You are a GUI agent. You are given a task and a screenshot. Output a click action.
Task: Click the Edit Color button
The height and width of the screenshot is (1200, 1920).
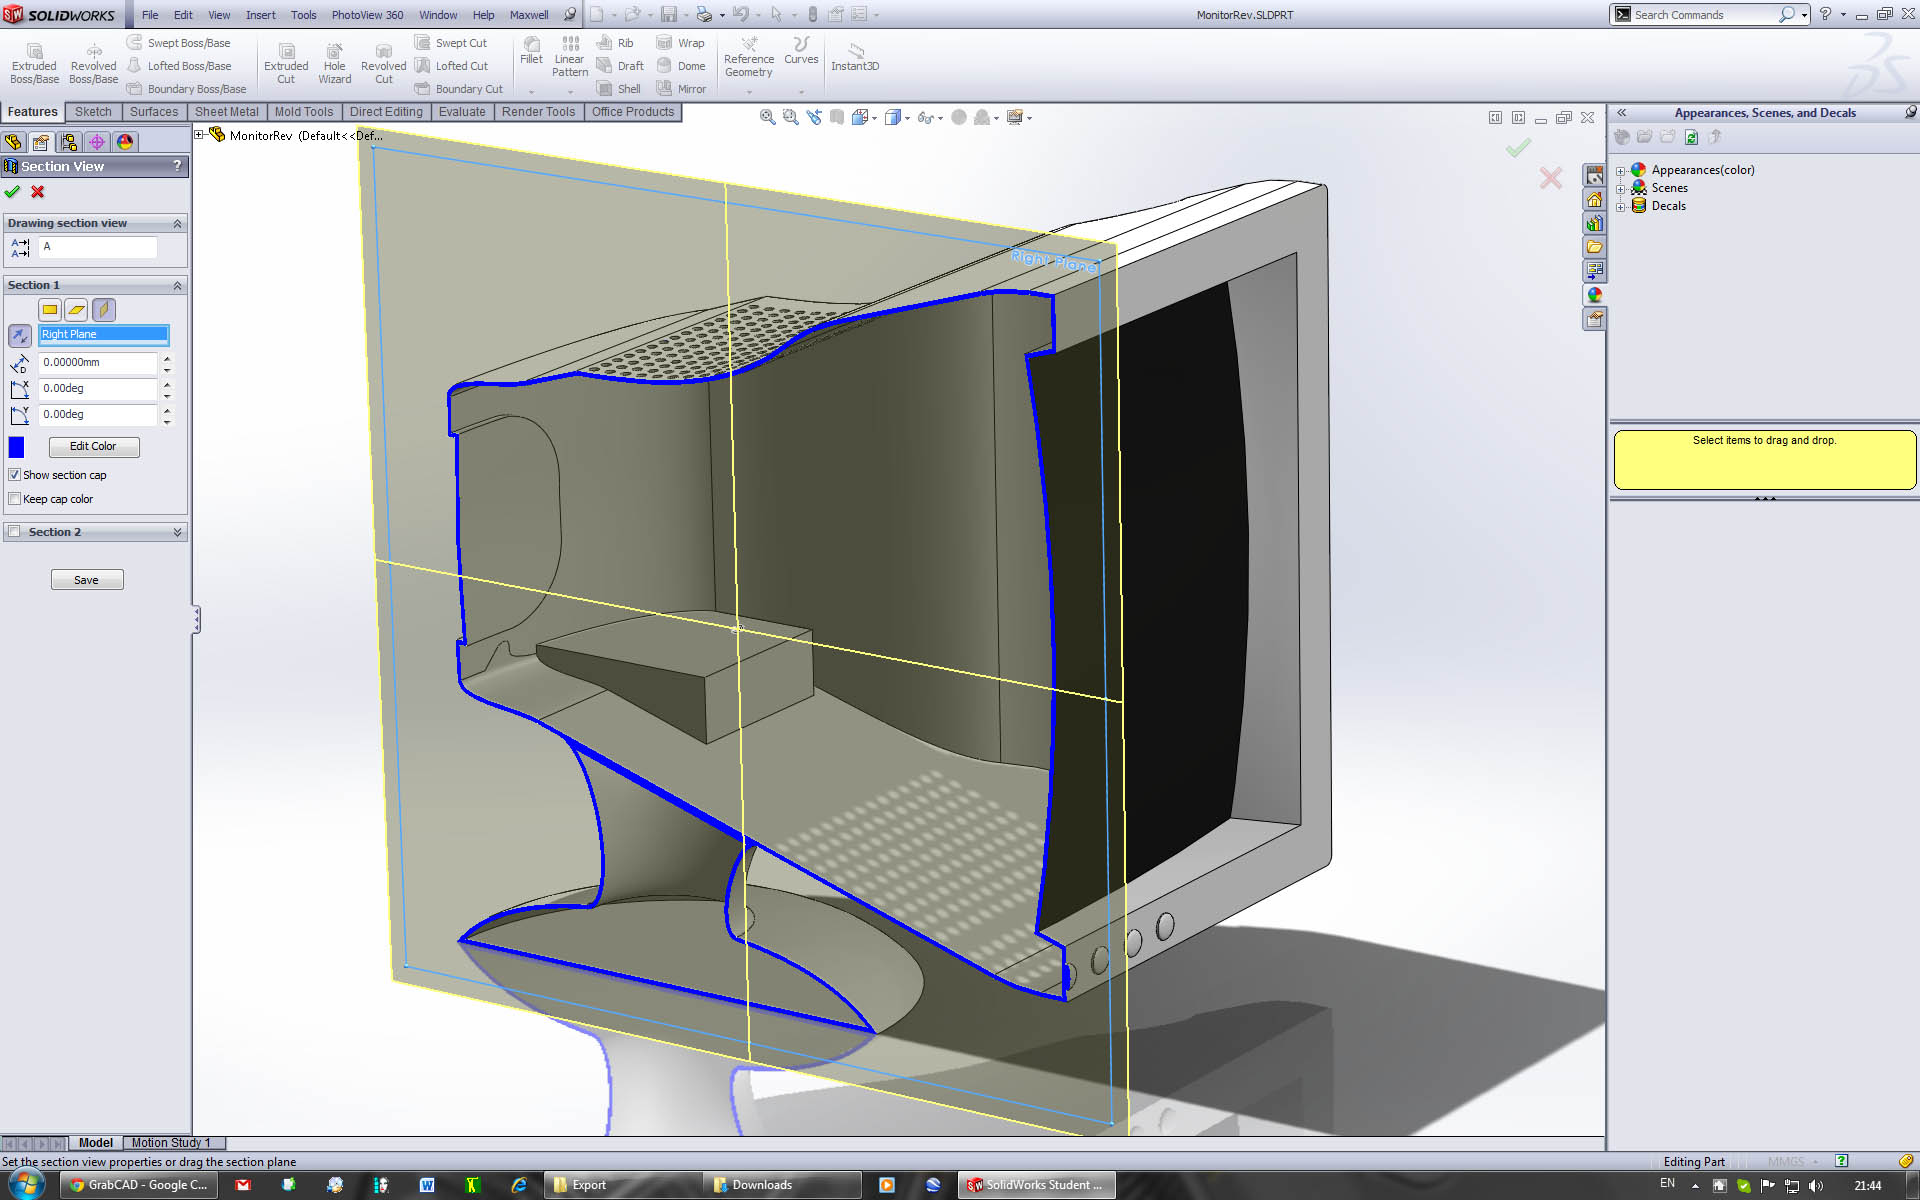pos(93,447)
